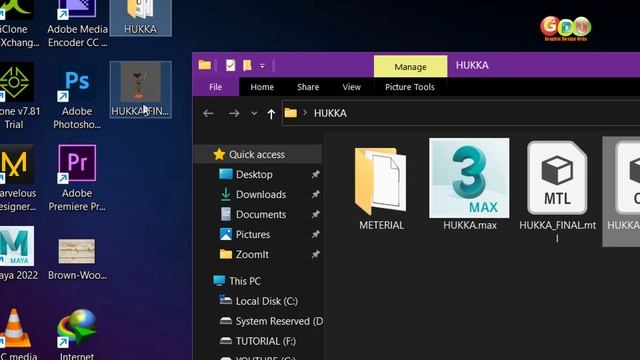Open the File menu in Explorer
This screenshot has height=360, width=640.
click(216, 87)
